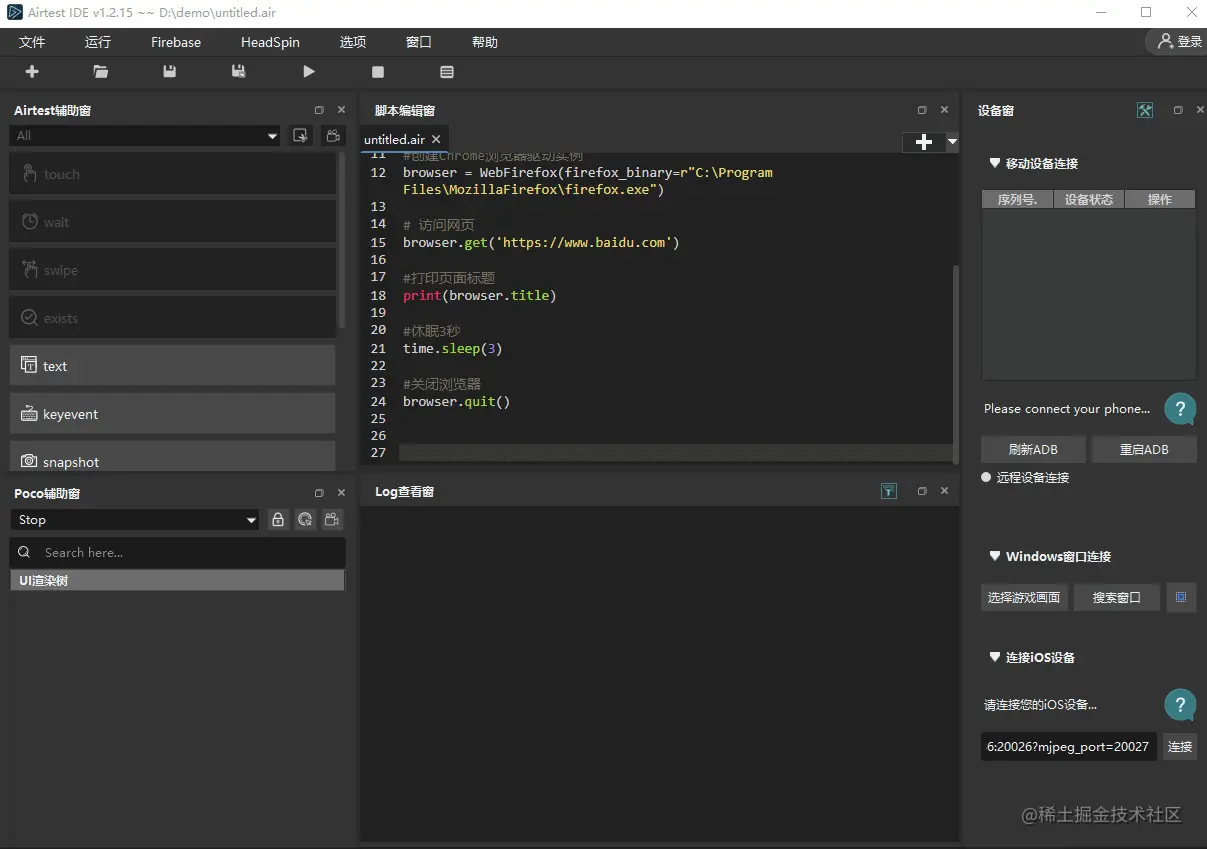Run the script with the play icon

(309, 72)
